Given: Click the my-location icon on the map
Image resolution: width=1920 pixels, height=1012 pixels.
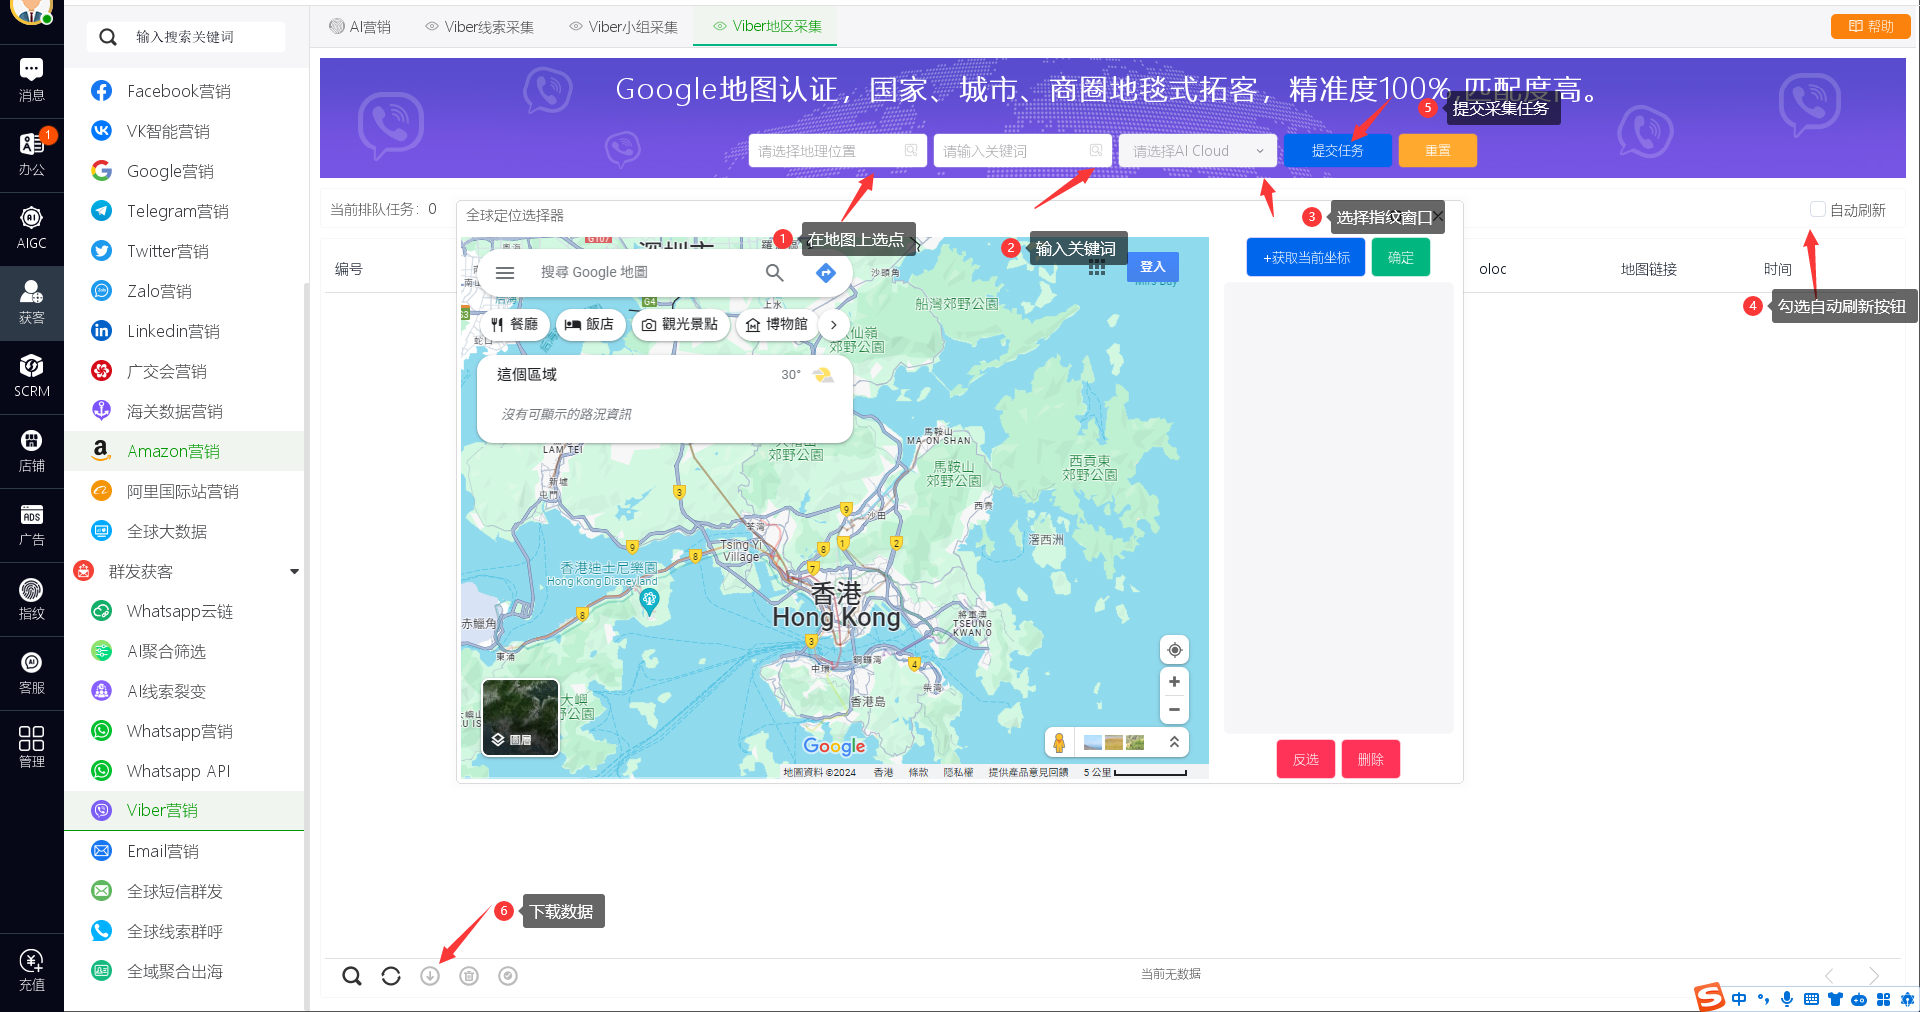Looking at the screenshot, I should (1174, 650).
